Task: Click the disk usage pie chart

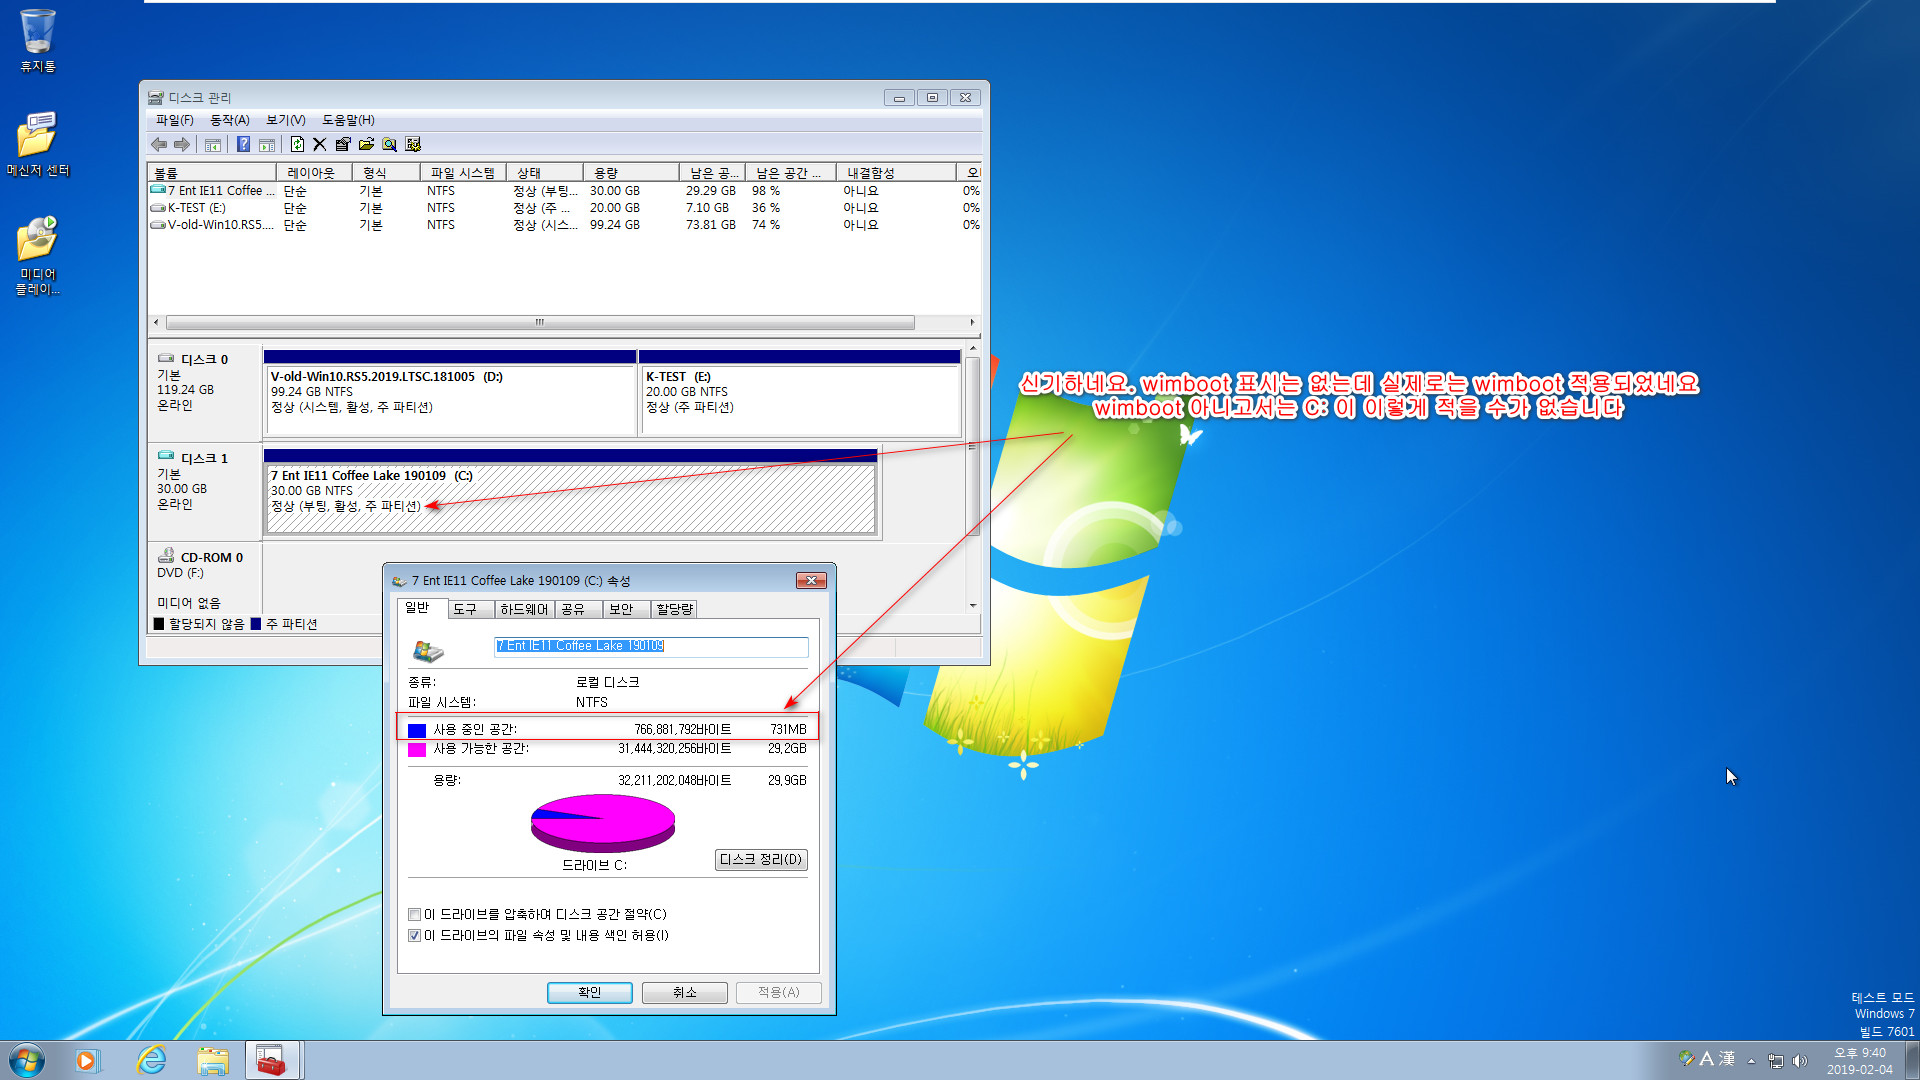Action: [603, 823]
